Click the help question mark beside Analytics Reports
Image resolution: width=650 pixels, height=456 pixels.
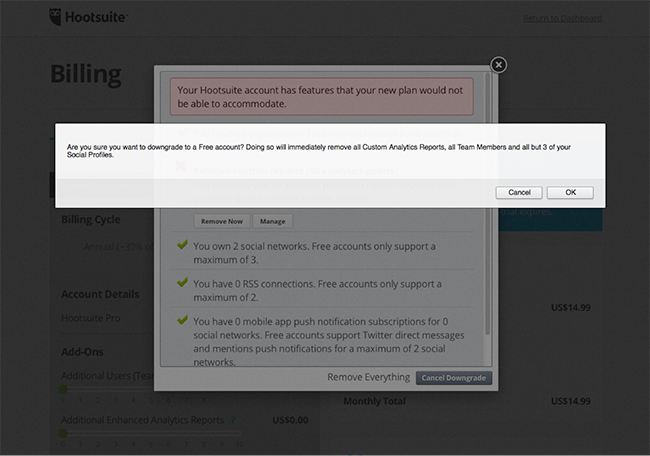pos(233,420)
